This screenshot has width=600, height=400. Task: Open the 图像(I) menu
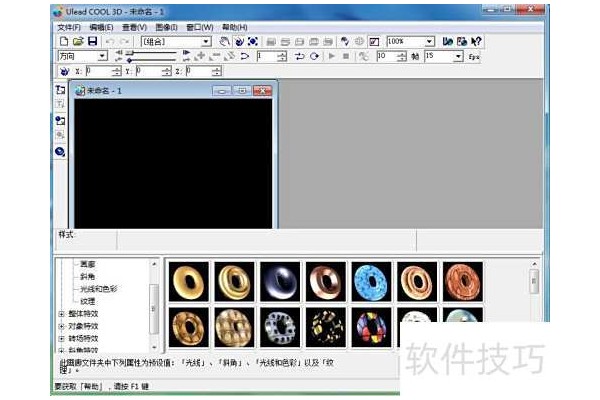166,27
